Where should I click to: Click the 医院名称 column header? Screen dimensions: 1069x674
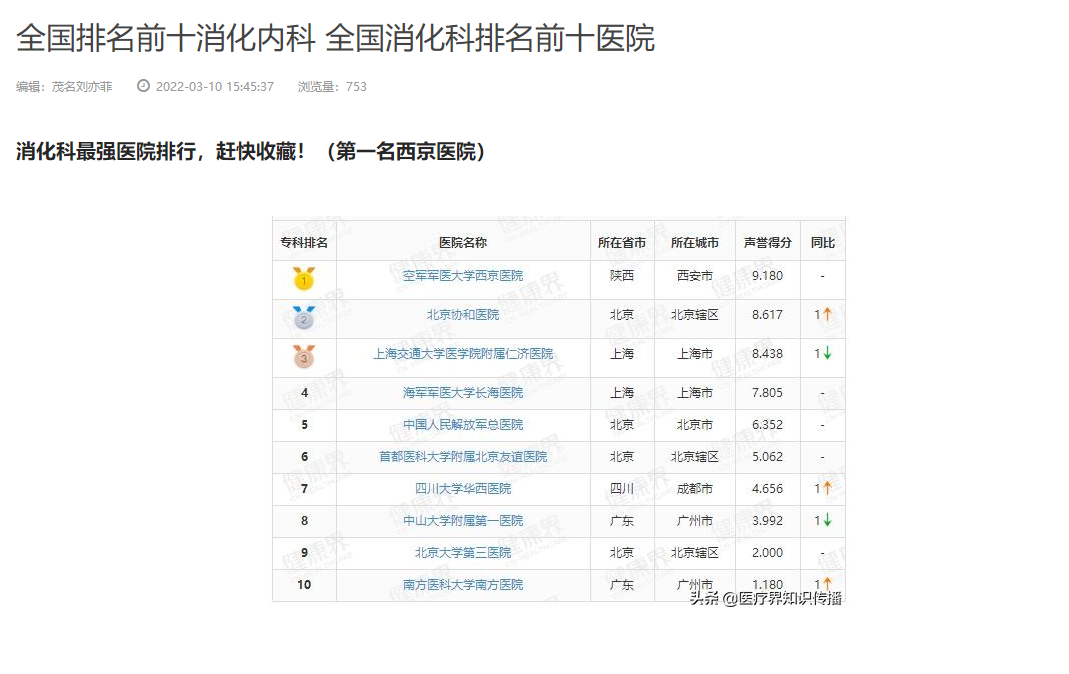[x=463, y=243]
